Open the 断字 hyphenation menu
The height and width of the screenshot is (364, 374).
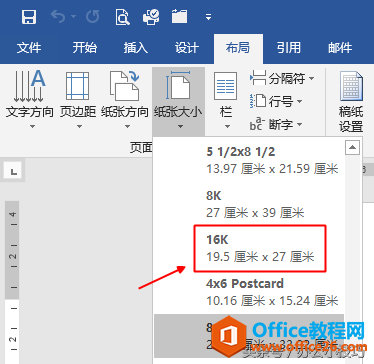click(x=276, y=125)
